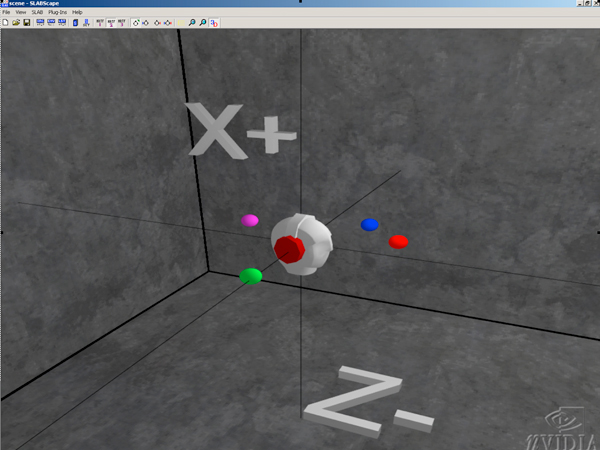
Task: Click the blue device icon beside the book icon
Action: [86, 23]
